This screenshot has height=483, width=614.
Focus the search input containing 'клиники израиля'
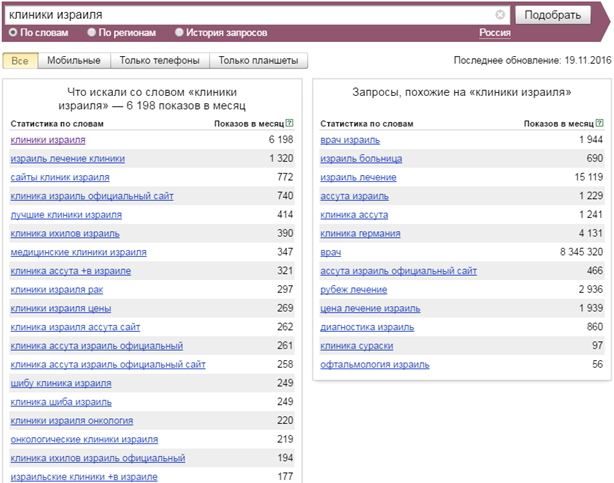251,15
